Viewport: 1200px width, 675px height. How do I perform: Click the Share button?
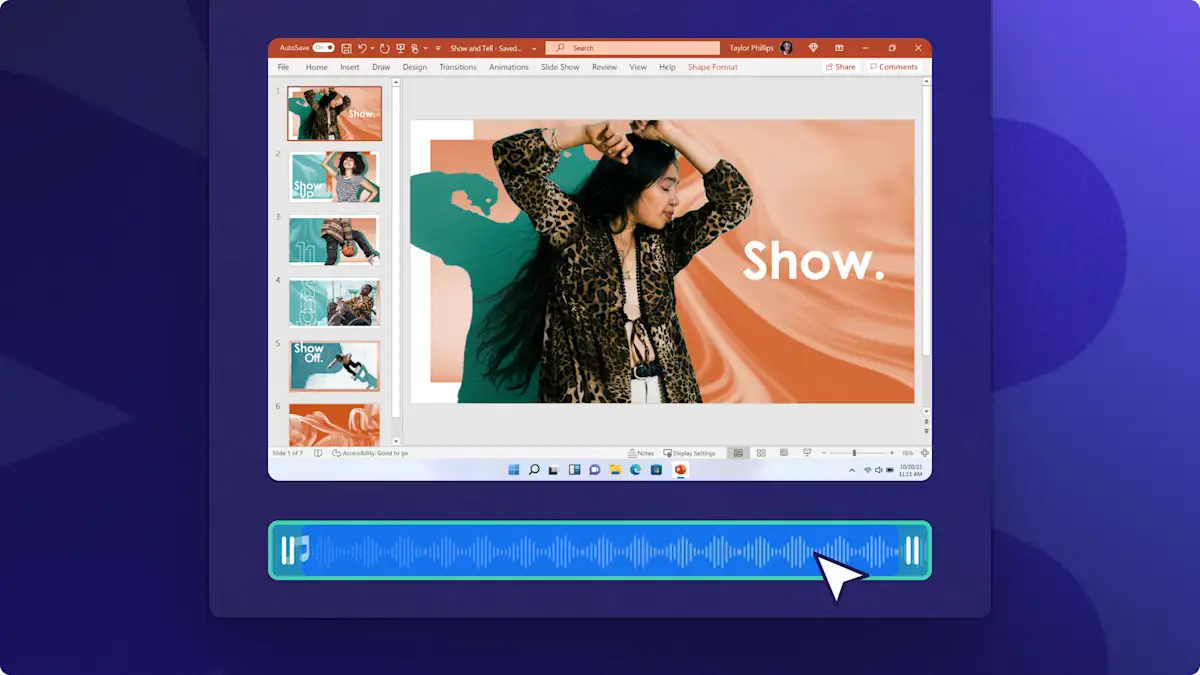pyautogui.click(x=841, y=67)
